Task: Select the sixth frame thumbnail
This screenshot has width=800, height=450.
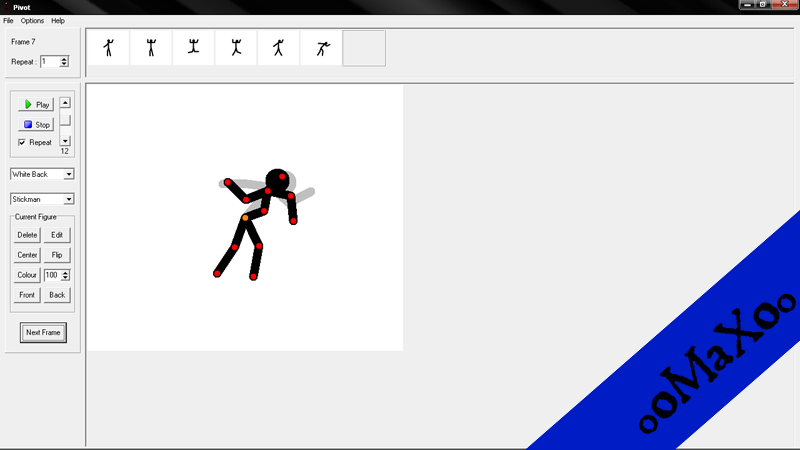Action: pos(321,48)
